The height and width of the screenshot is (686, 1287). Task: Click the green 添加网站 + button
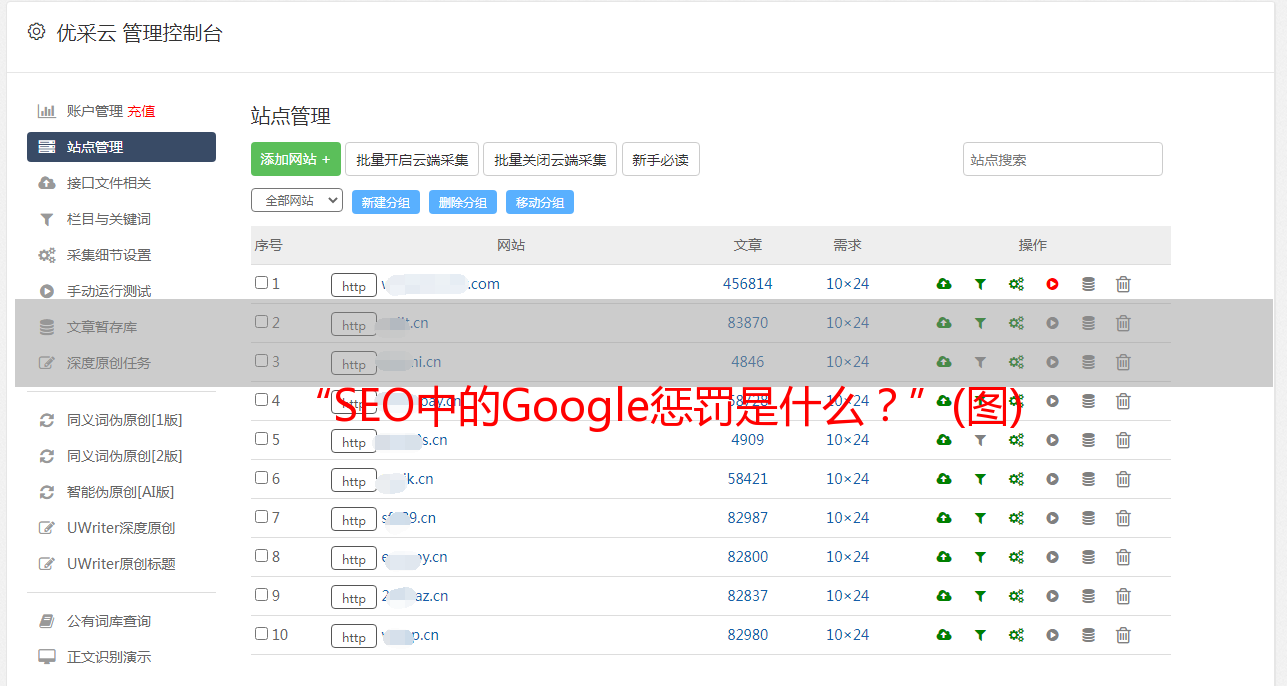click(x=296, y=159)
